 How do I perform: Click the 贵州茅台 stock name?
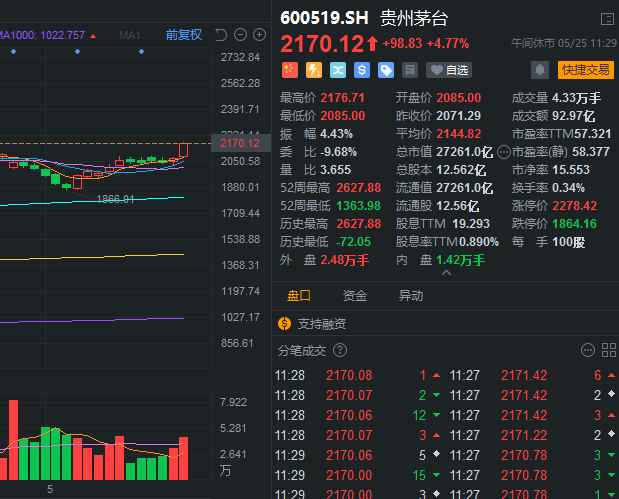coord(414,18)
